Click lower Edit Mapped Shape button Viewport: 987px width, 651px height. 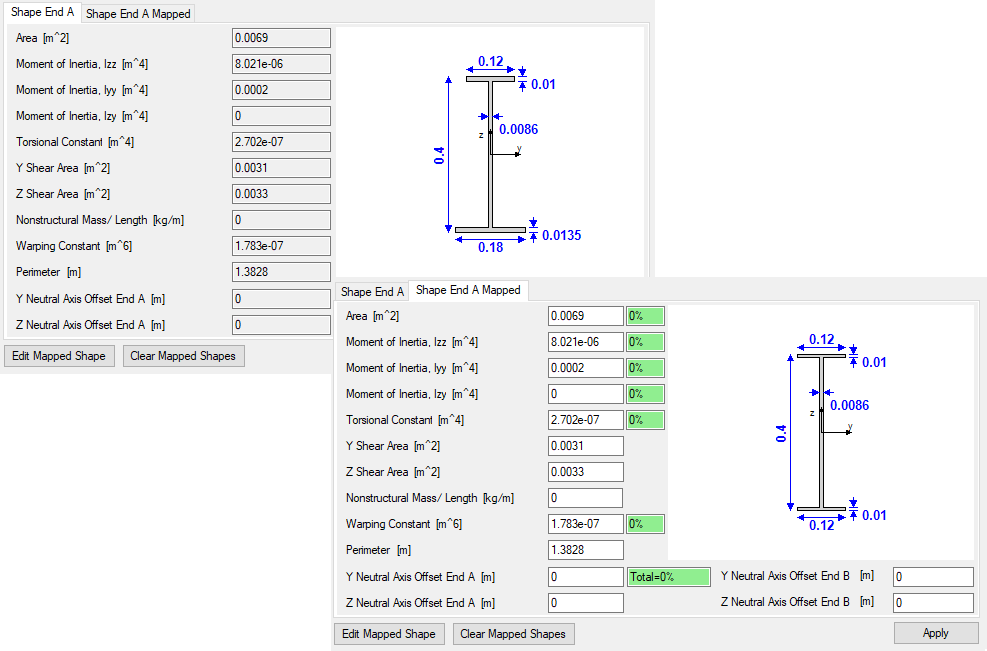pyautogui.click(x=389, y=634)
